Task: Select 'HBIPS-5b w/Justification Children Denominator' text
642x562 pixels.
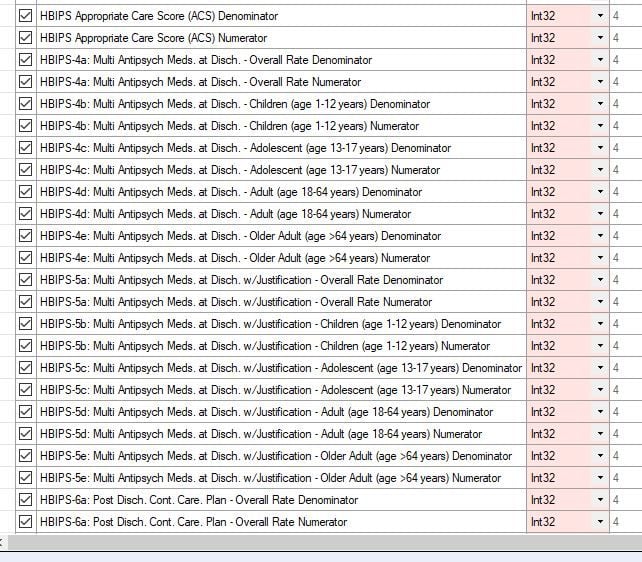Action: point(271,324)
